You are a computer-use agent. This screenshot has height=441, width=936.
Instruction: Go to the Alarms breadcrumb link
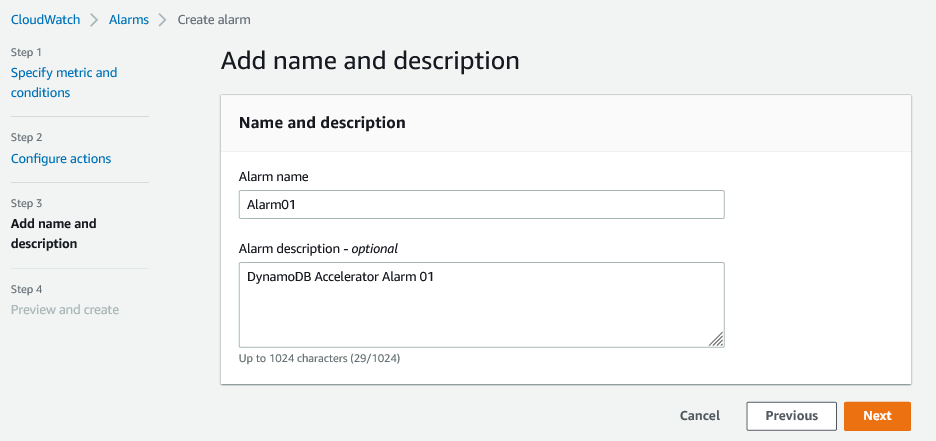tap(129, 19)
